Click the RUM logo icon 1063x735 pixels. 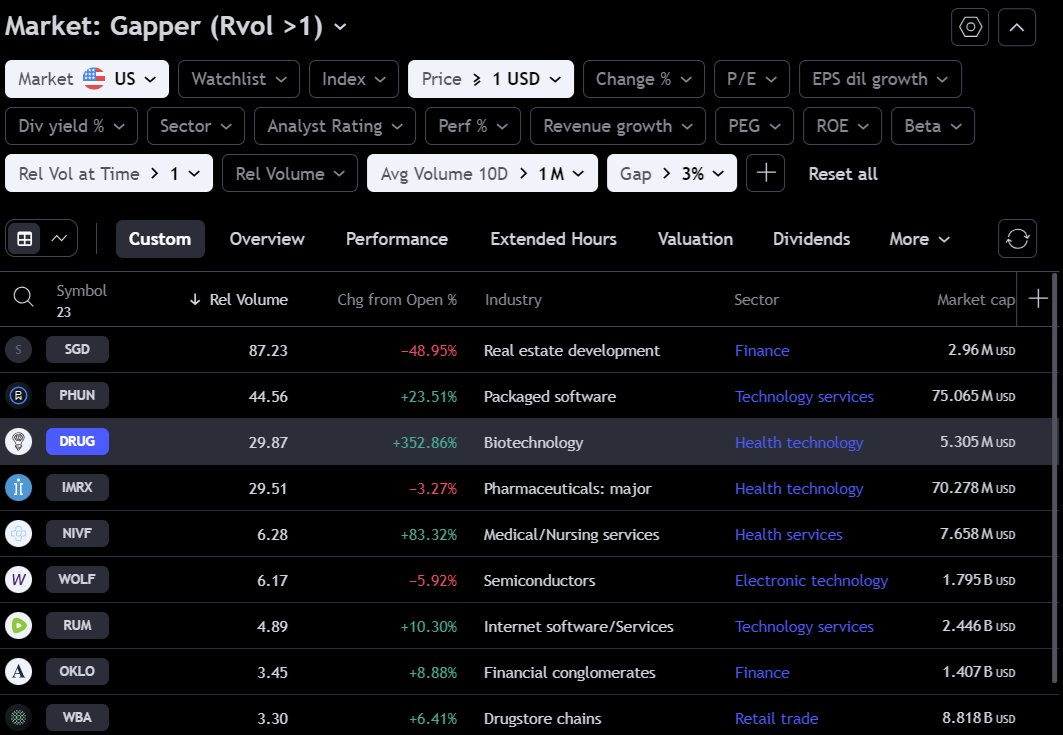pyautogui.click(x=18, y=625)
